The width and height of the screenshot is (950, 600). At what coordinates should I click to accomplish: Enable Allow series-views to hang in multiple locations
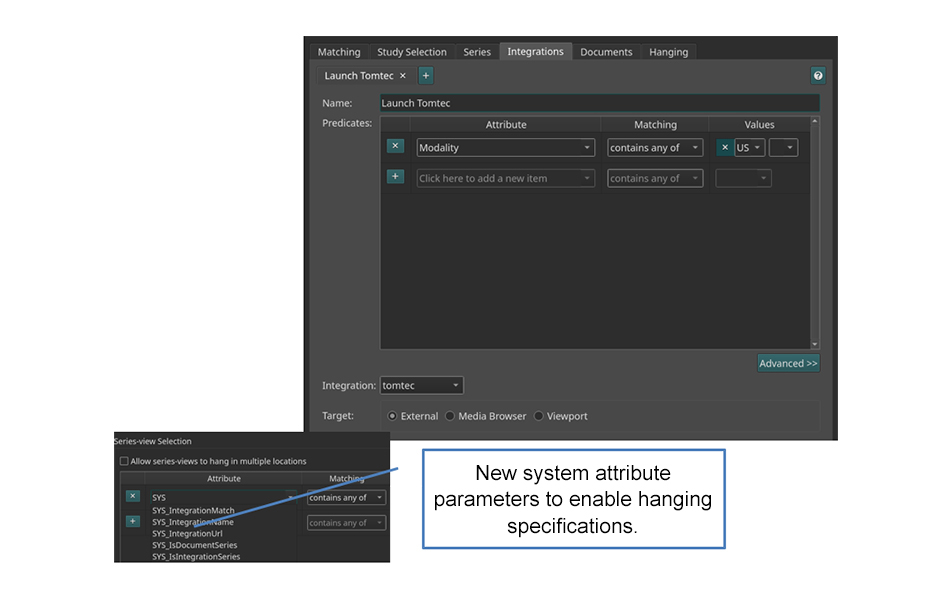(x=124, y=461)
